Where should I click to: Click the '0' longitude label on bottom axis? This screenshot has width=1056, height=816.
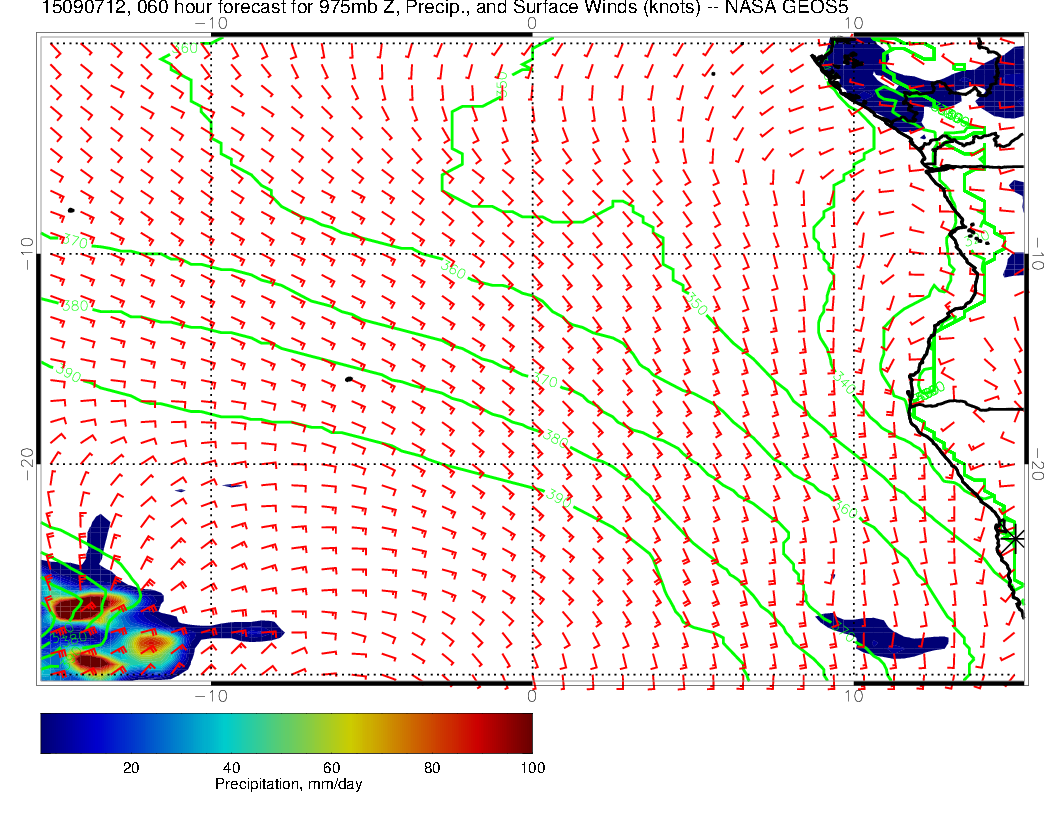pos(532,695)
